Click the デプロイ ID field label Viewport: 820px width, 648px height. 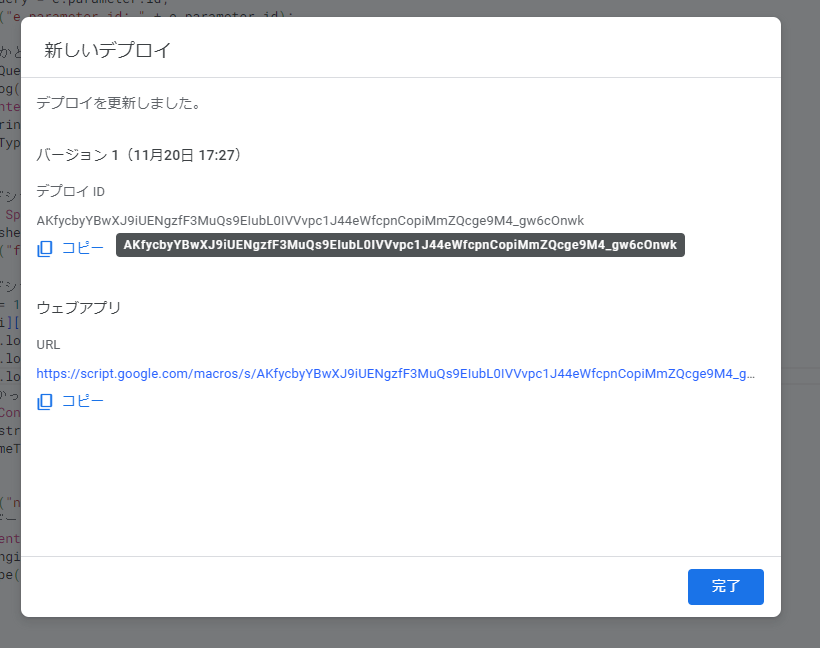(71, 191)
